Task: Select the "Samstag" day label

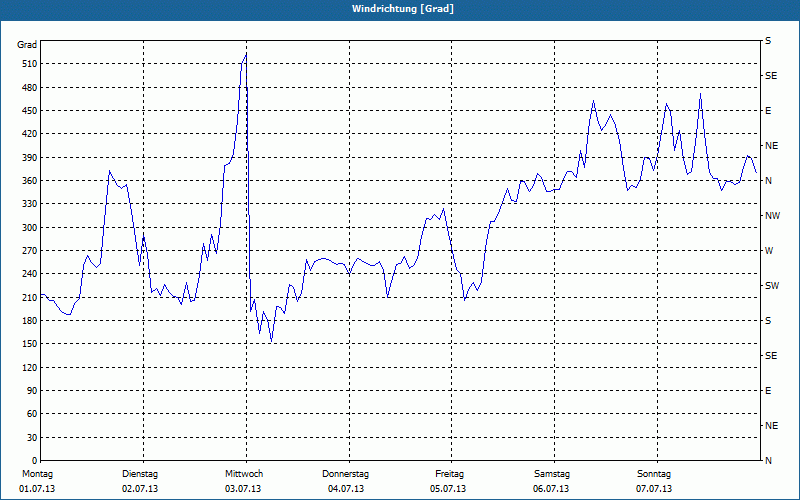Action: coord(552,474)
